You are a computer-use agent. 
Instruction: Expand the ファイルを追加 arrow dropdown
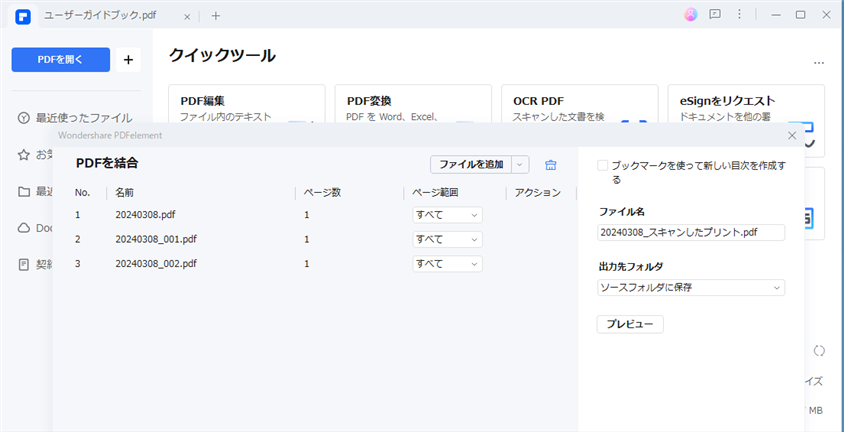tap(520, 164)
